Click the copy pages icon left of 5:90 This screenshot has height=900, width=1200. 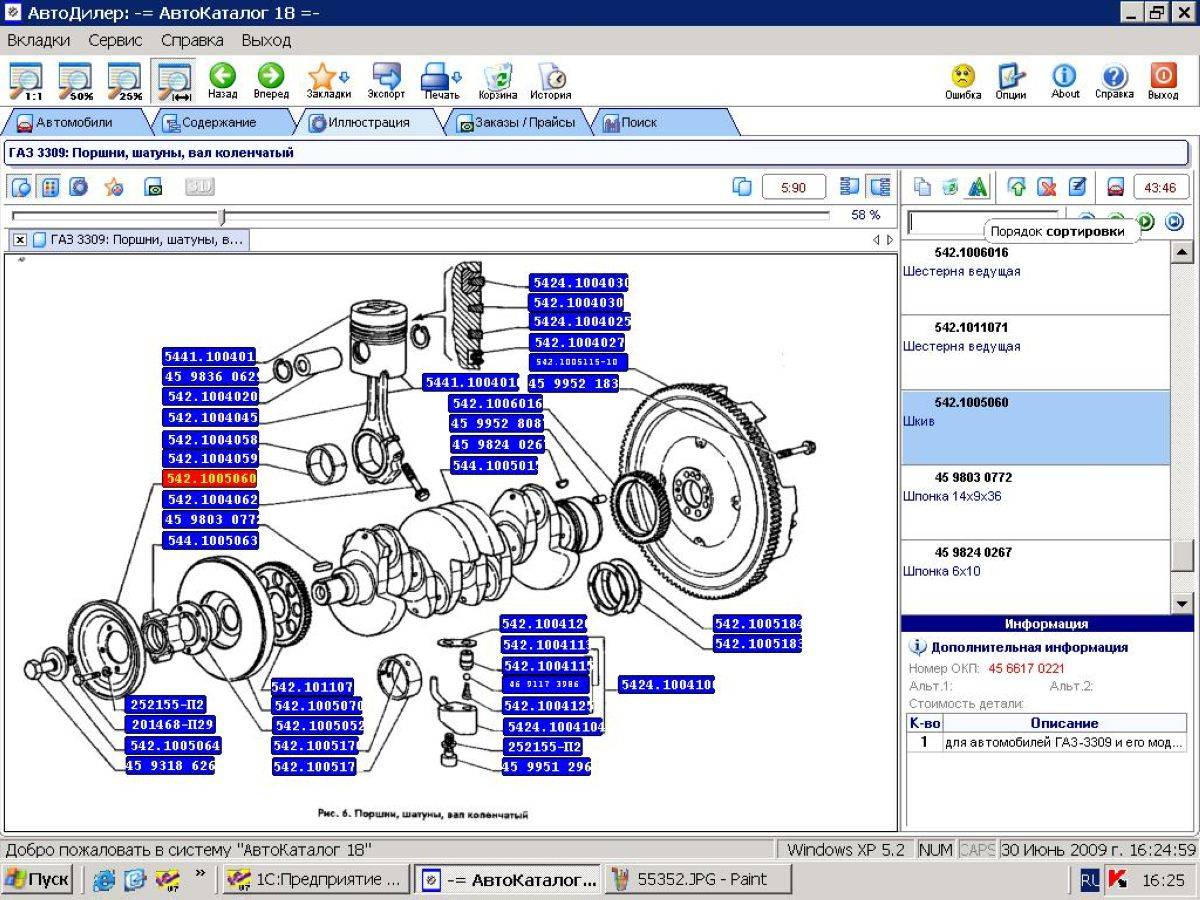click(742, 187)
